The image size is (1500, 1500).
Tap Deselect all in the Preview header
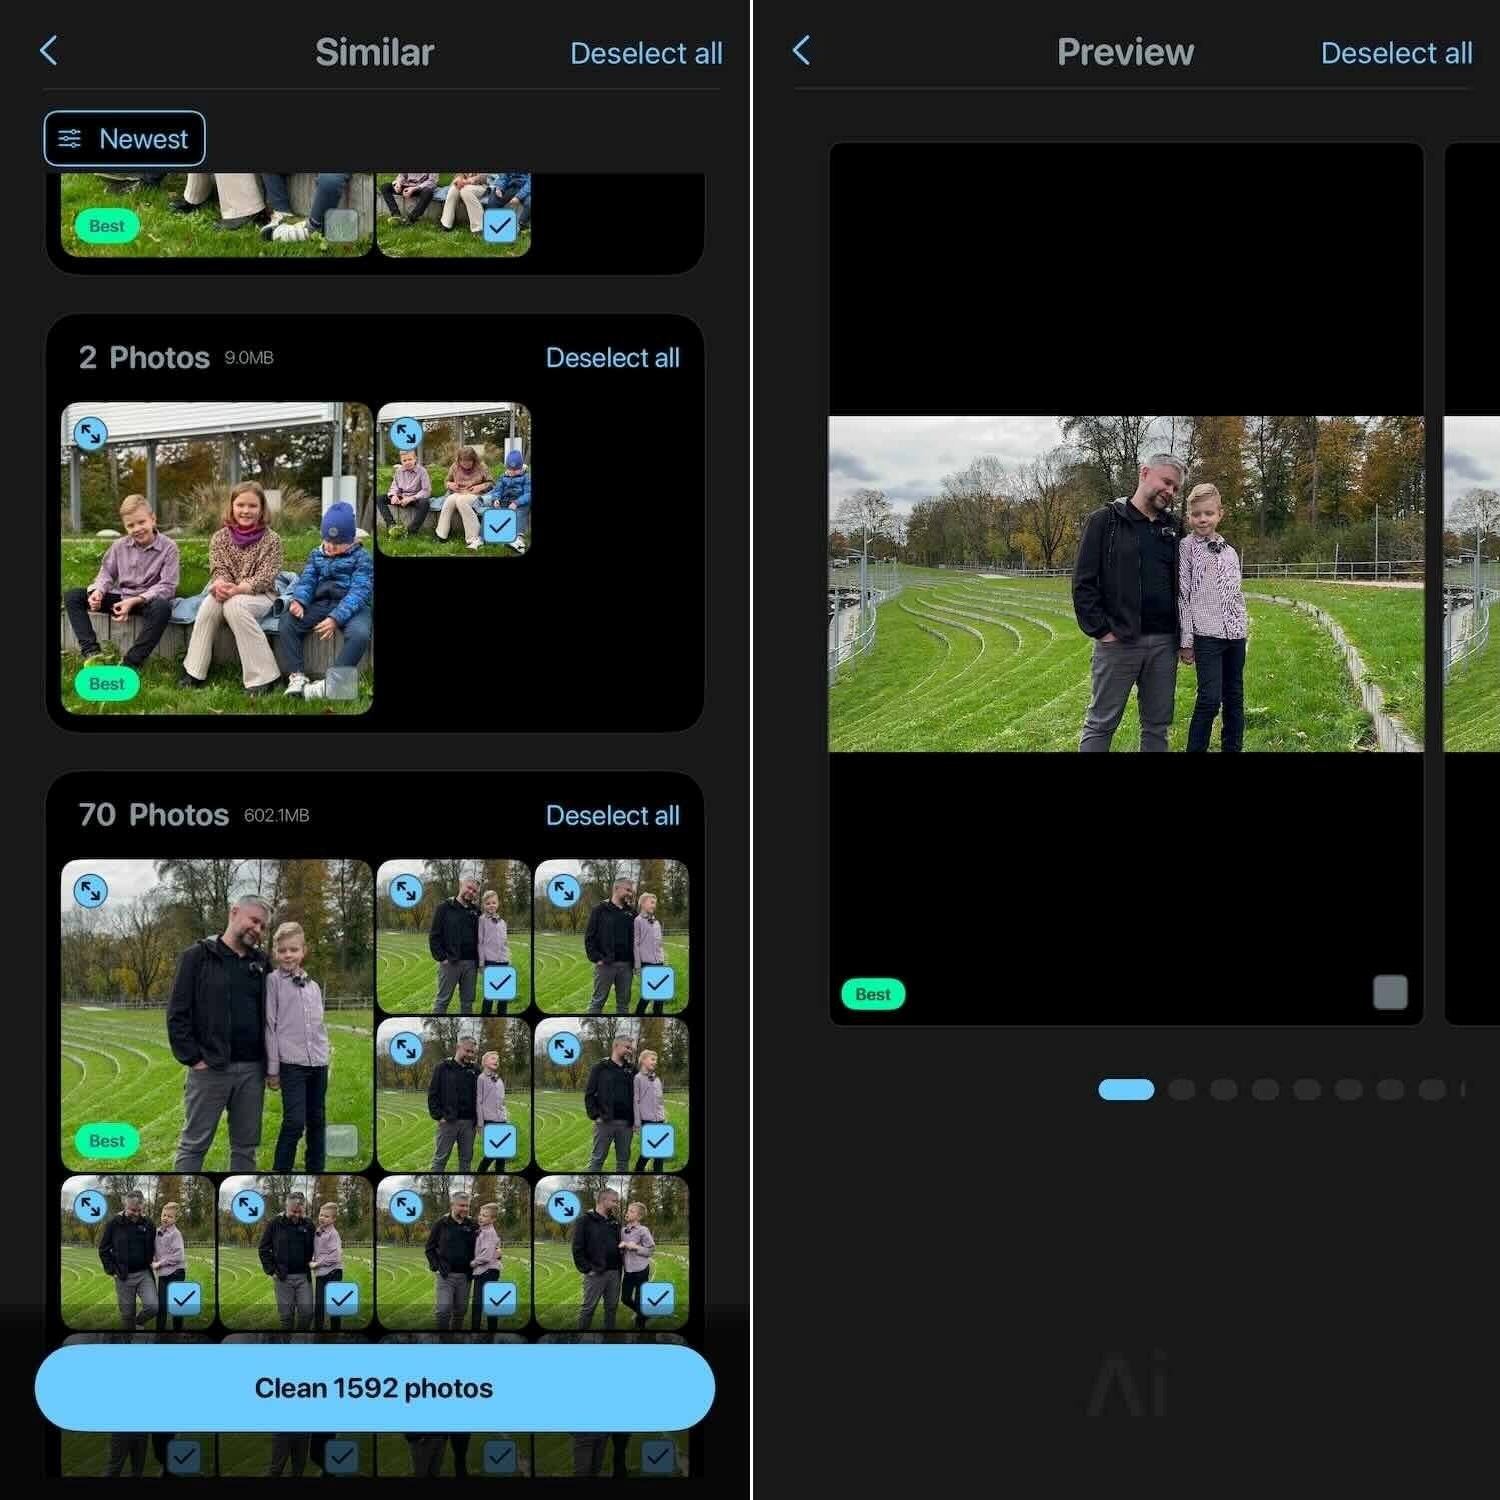(x=1396, y=53)
